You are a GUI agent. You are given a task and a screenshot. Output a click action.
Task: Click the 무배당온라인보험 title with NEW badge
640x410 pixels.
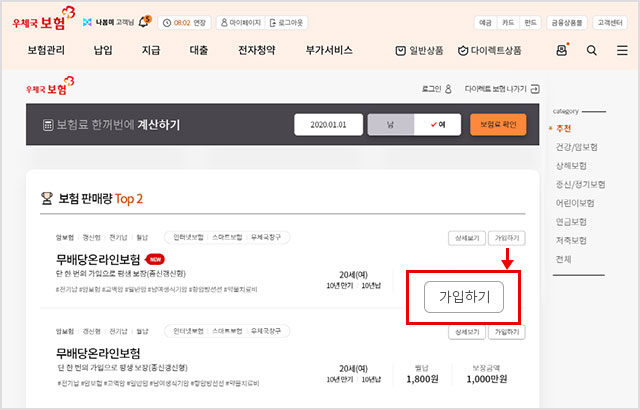[98, 259]
